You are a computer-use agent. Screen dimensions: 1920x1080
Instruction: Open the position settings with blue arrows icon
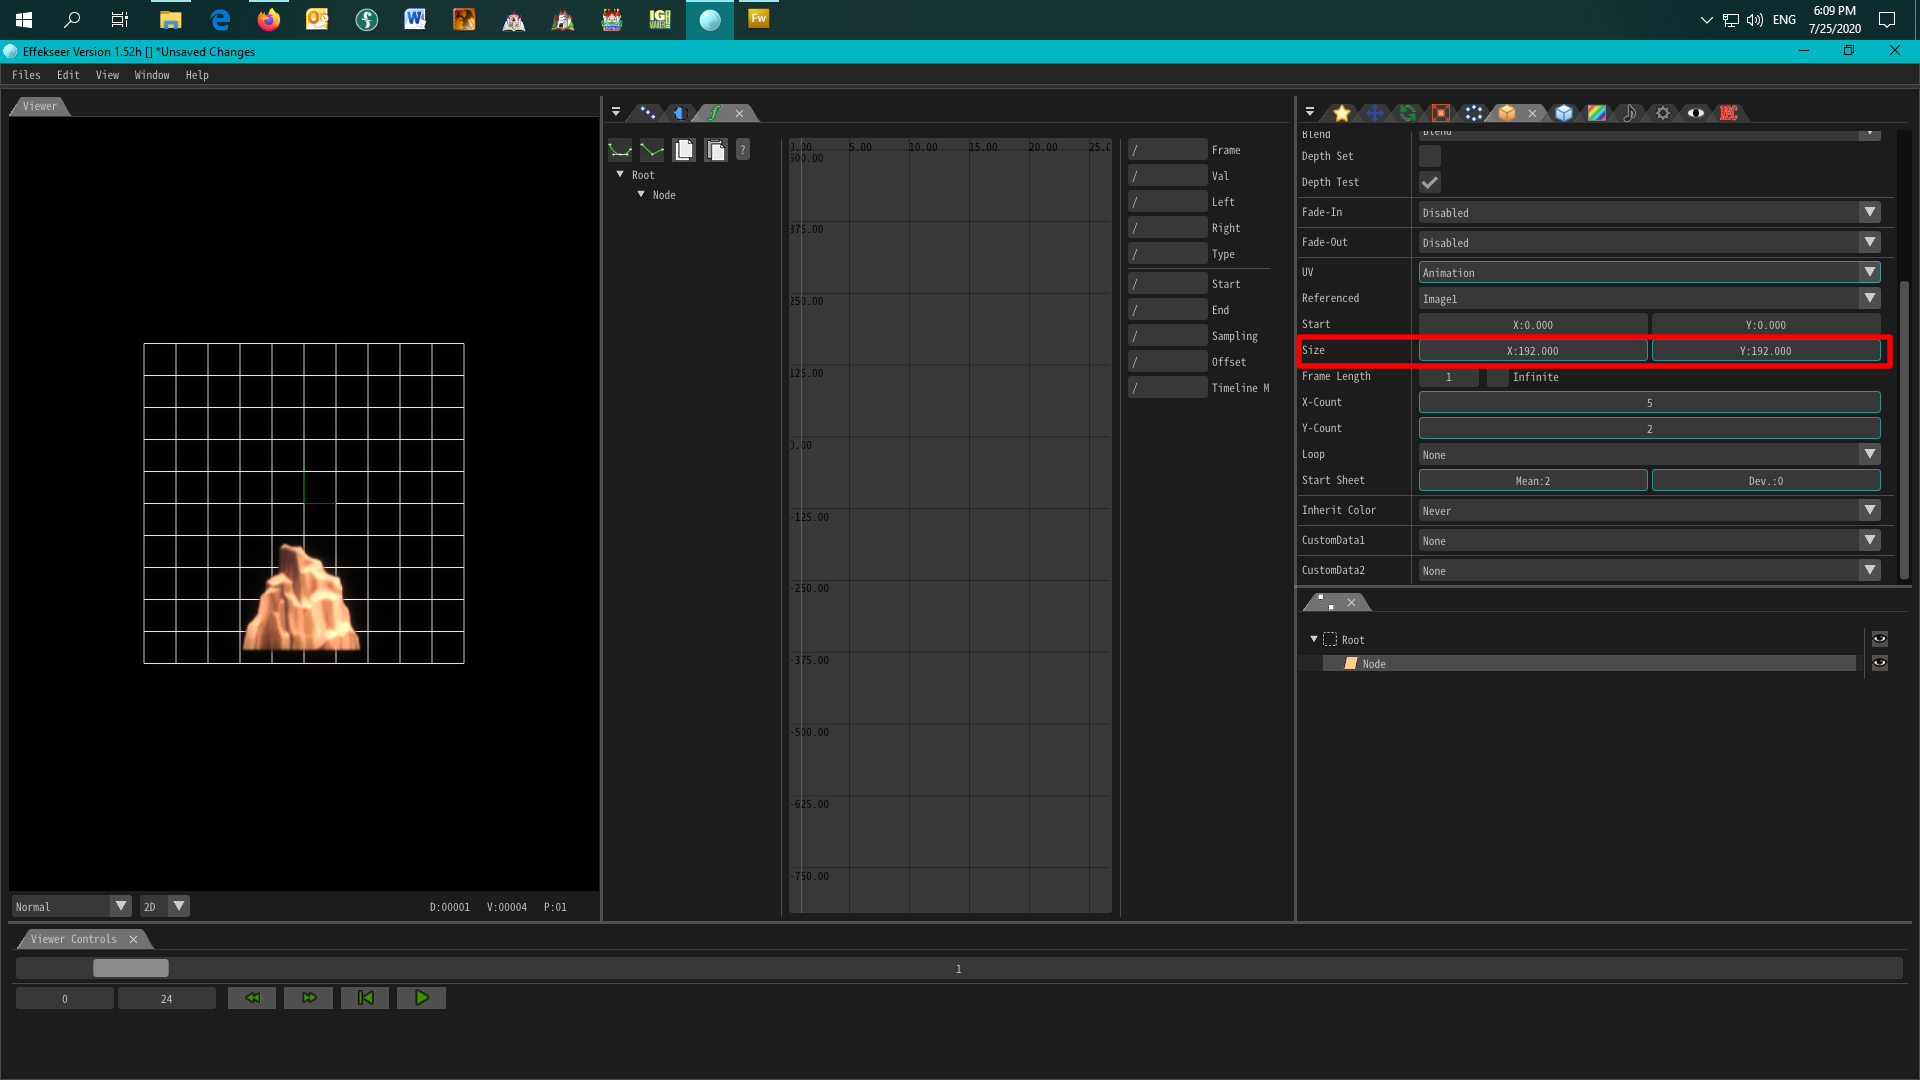point(1373,113)
